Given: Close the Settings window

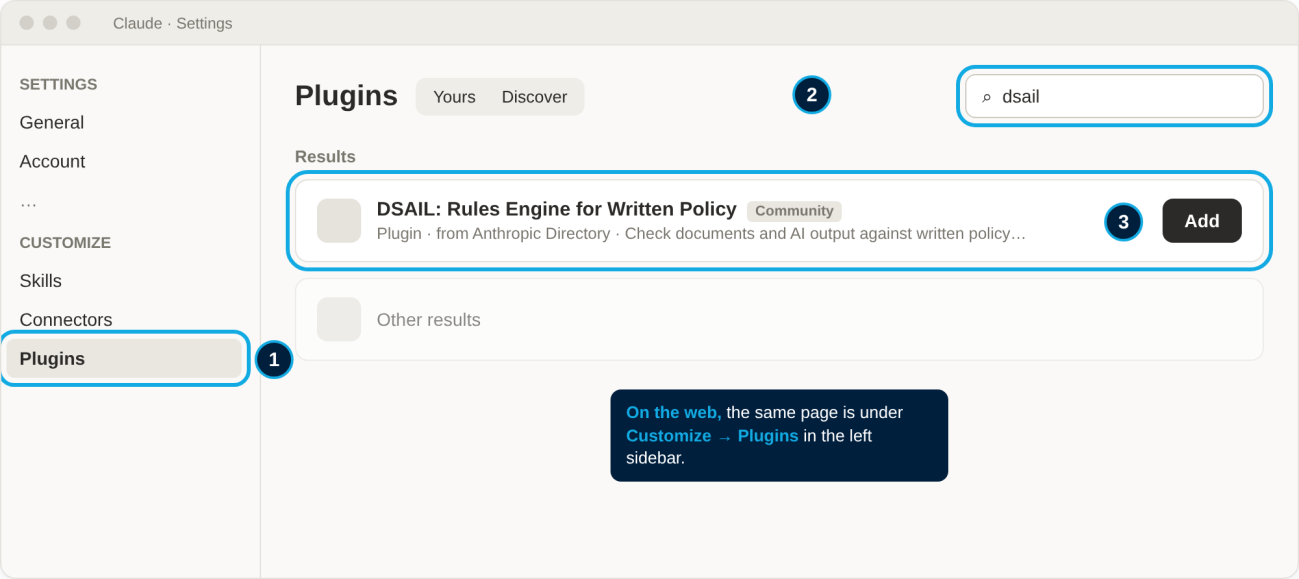Looking at the screenshot, I should click(x=27, y=23).
